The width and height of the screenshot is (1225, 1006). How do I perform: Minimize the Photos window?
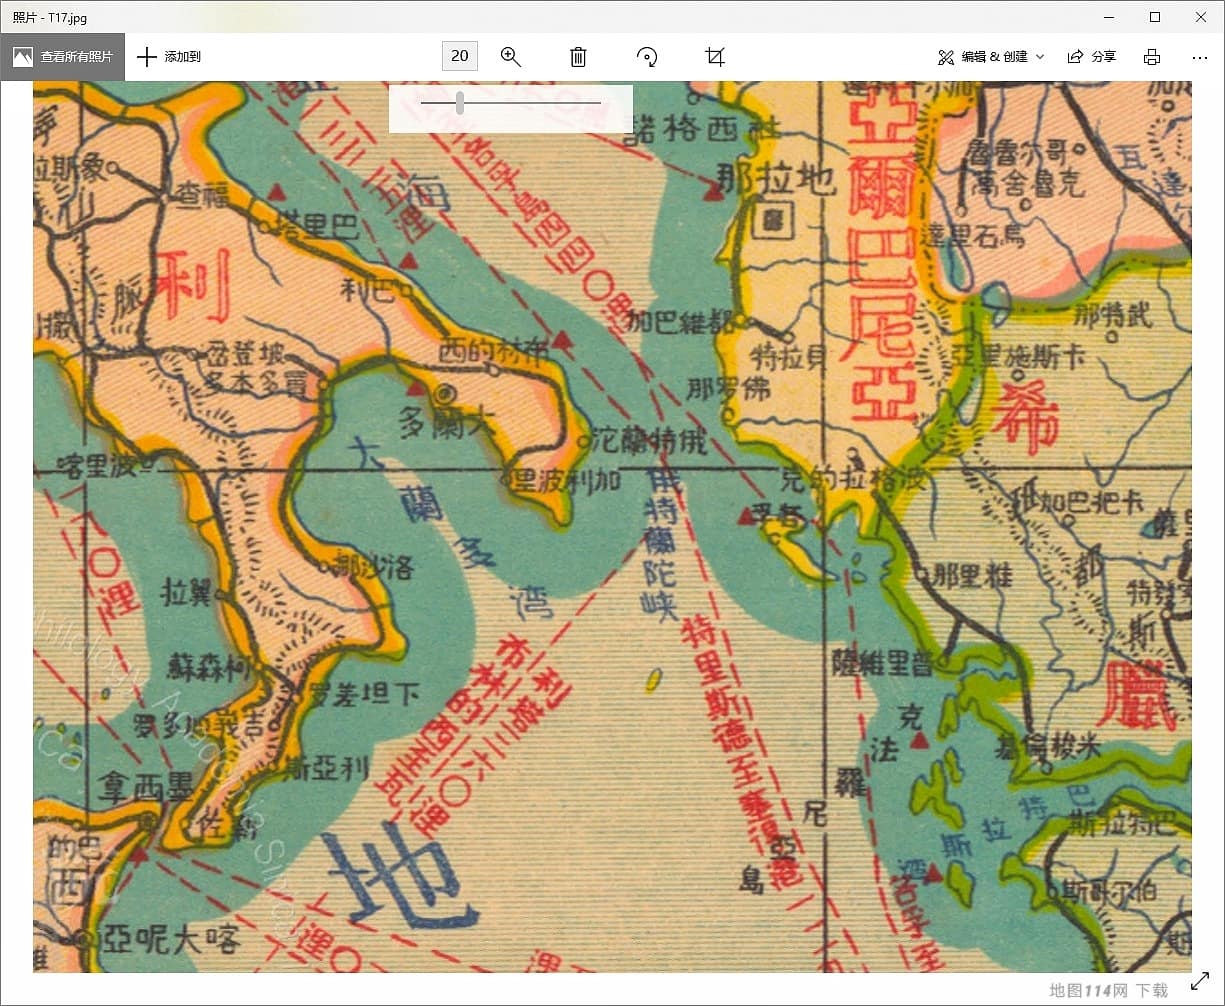1109,17
